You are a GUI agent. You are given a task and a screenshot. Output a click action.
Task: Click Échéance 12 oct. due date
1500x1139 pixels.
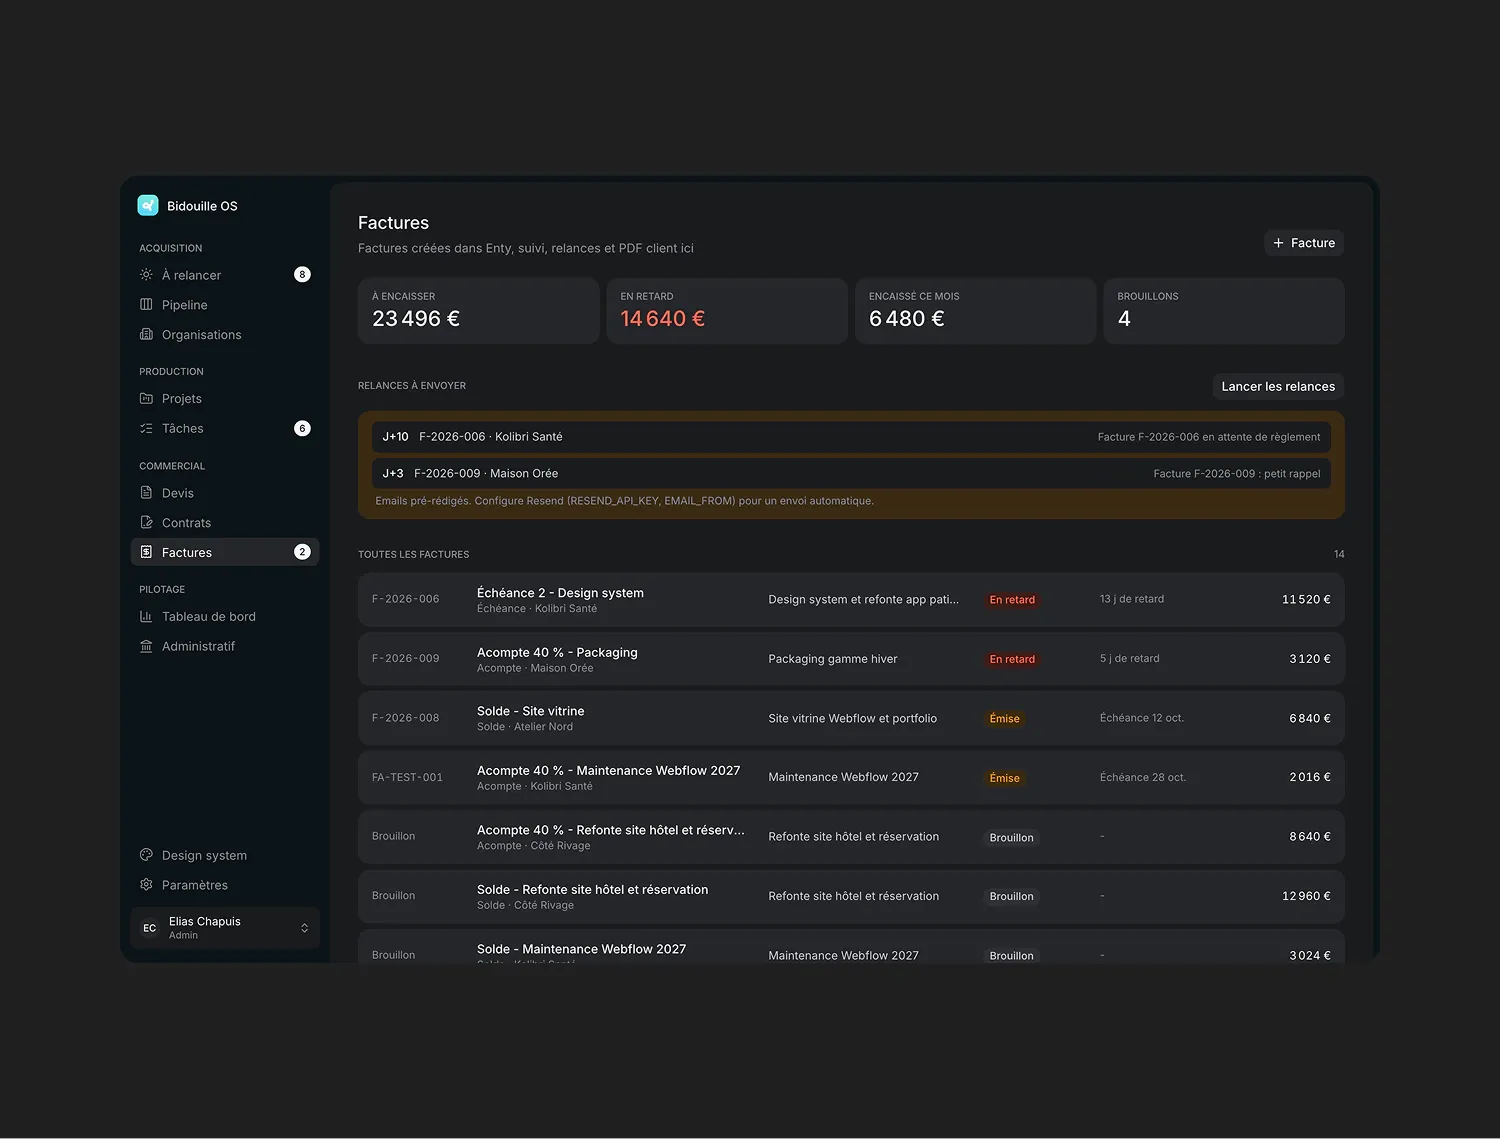tap(1141, 718)
